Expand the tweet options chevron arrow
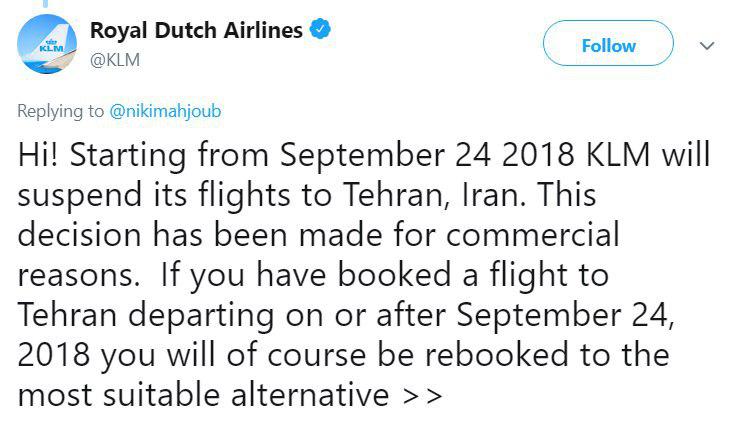The image size is (733, 421). [x=707, y=46]
